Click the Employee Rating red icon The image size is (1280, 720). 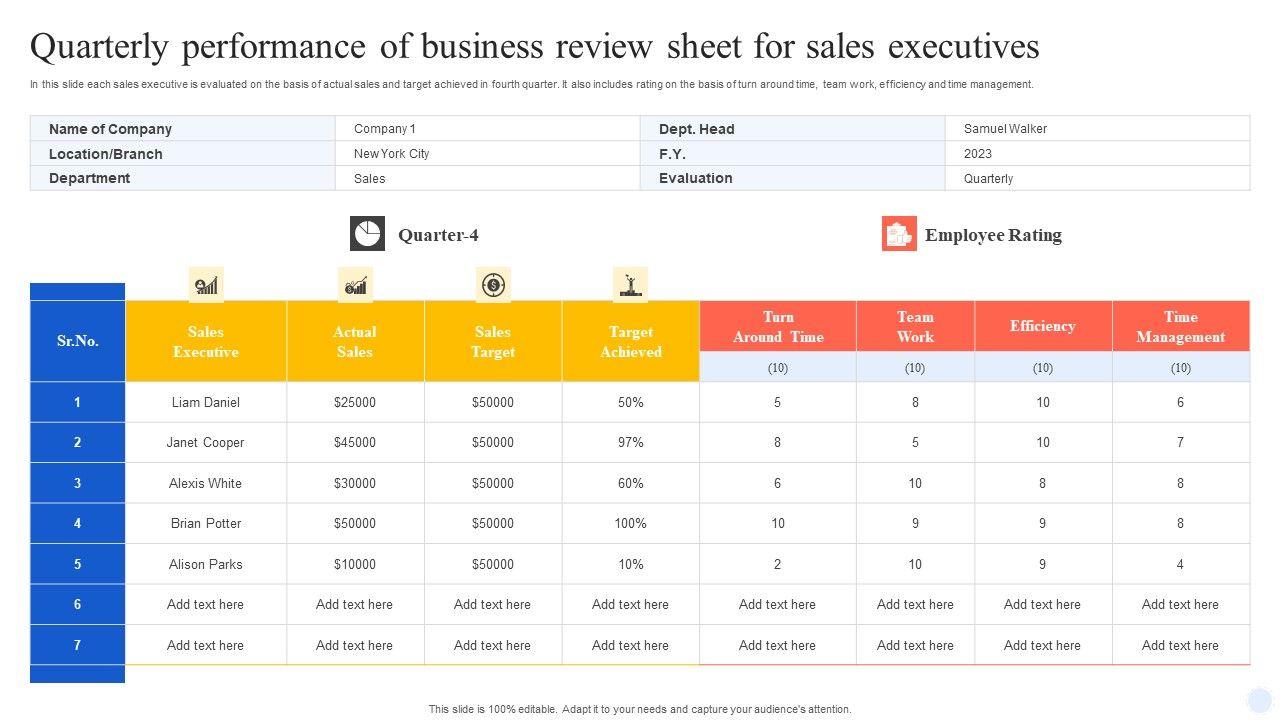899,233
